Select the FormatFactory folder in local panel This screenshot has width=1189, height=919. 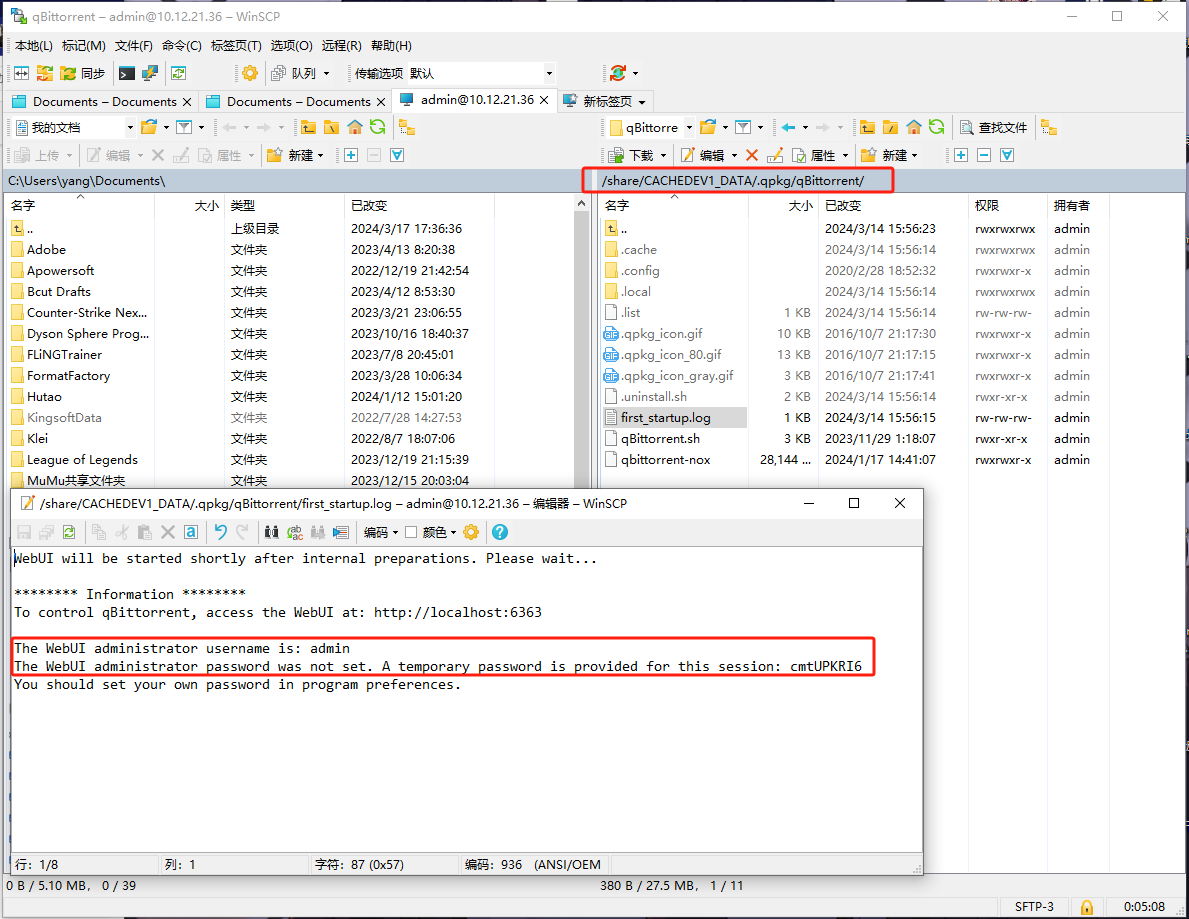(x=68, y=375)
